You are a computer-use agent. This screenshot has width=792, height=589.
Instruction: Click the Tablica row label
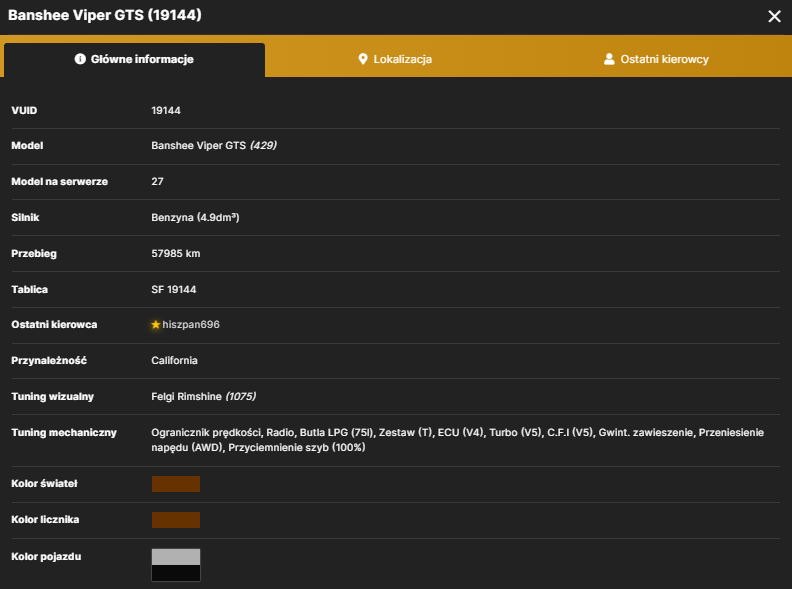coord(29,289)
